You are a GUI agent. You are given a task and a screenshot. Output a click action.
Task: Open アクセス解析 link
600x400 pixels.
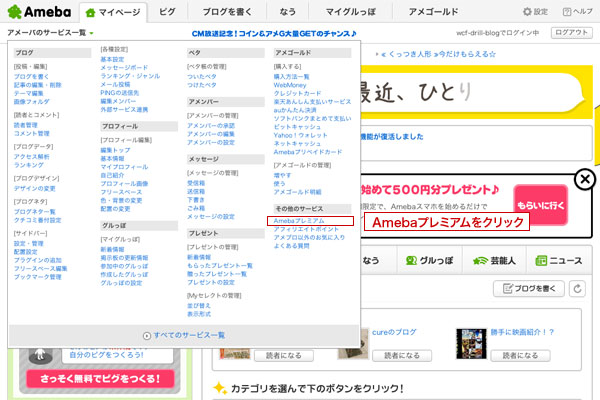[x=32, y=157]
